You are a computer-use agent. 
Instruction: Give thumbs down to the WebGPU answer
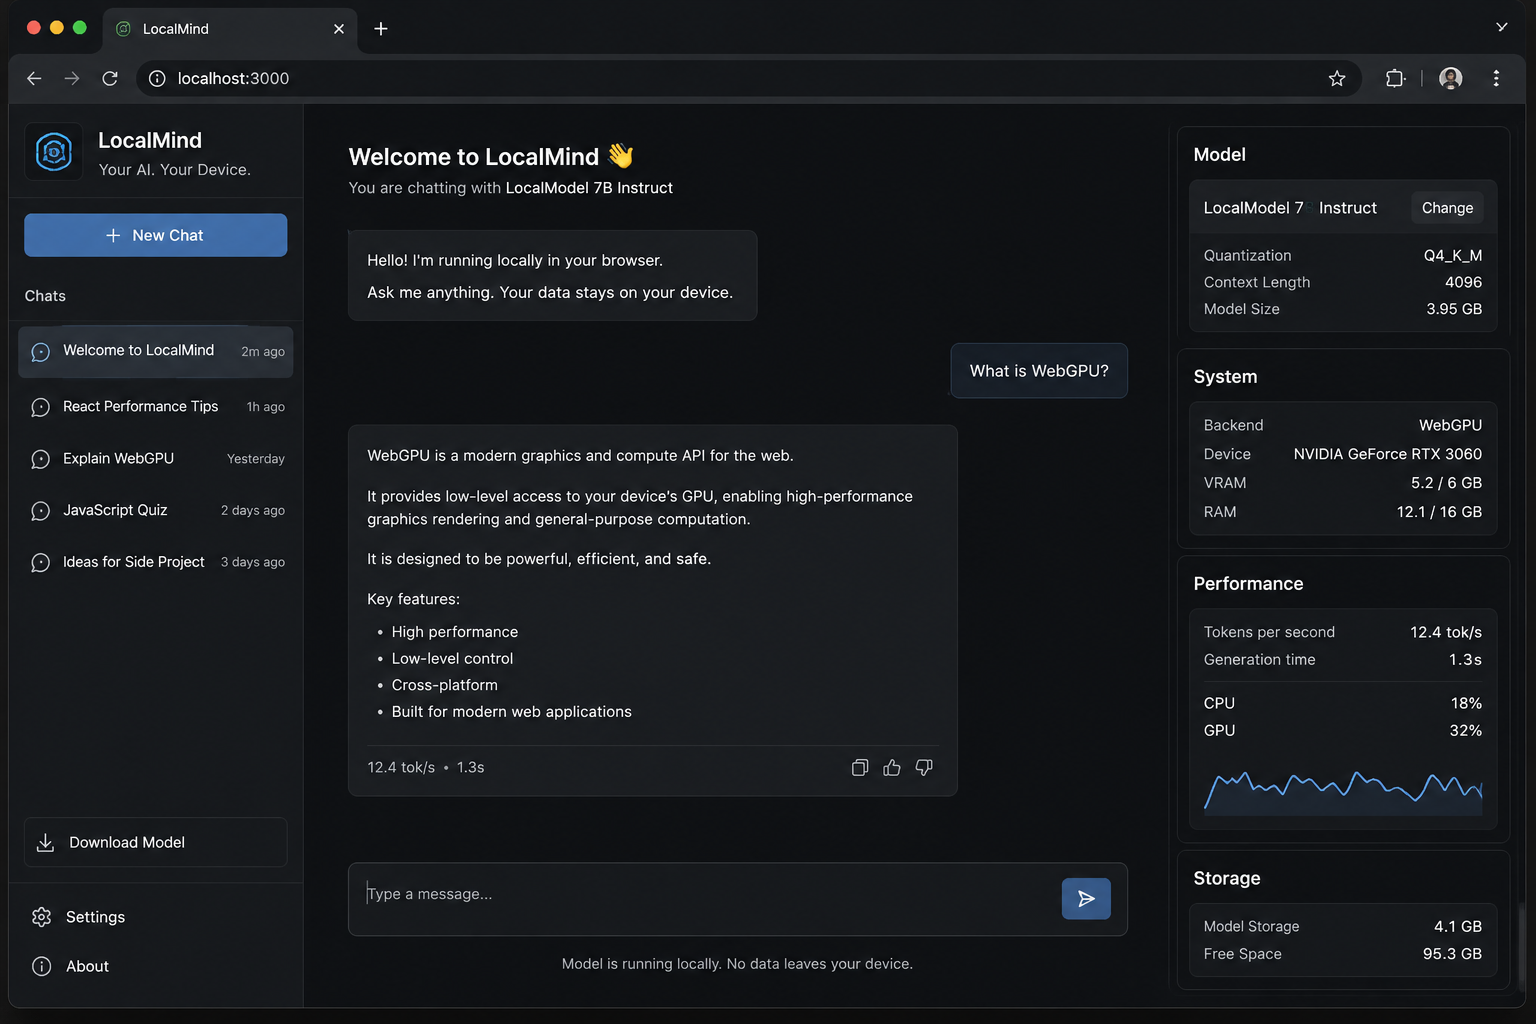coord(924,768)
